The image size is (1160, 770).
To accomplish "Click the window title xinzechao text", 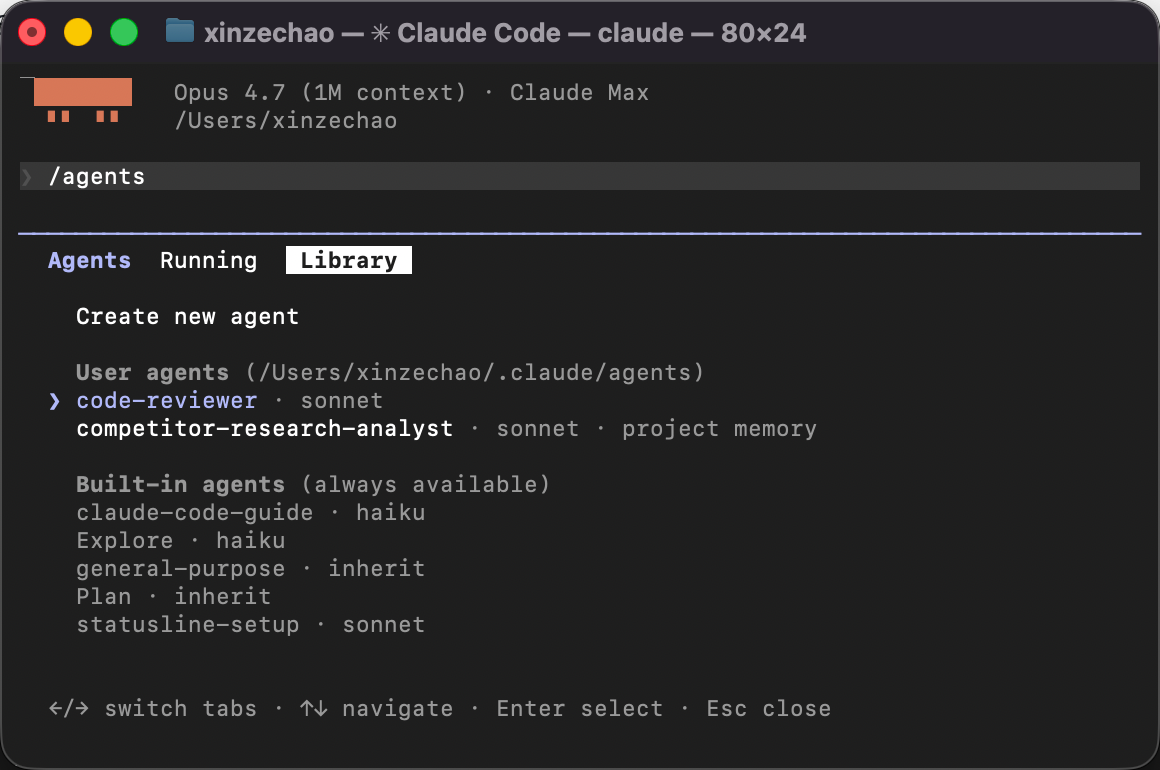I will click(269, 33).
